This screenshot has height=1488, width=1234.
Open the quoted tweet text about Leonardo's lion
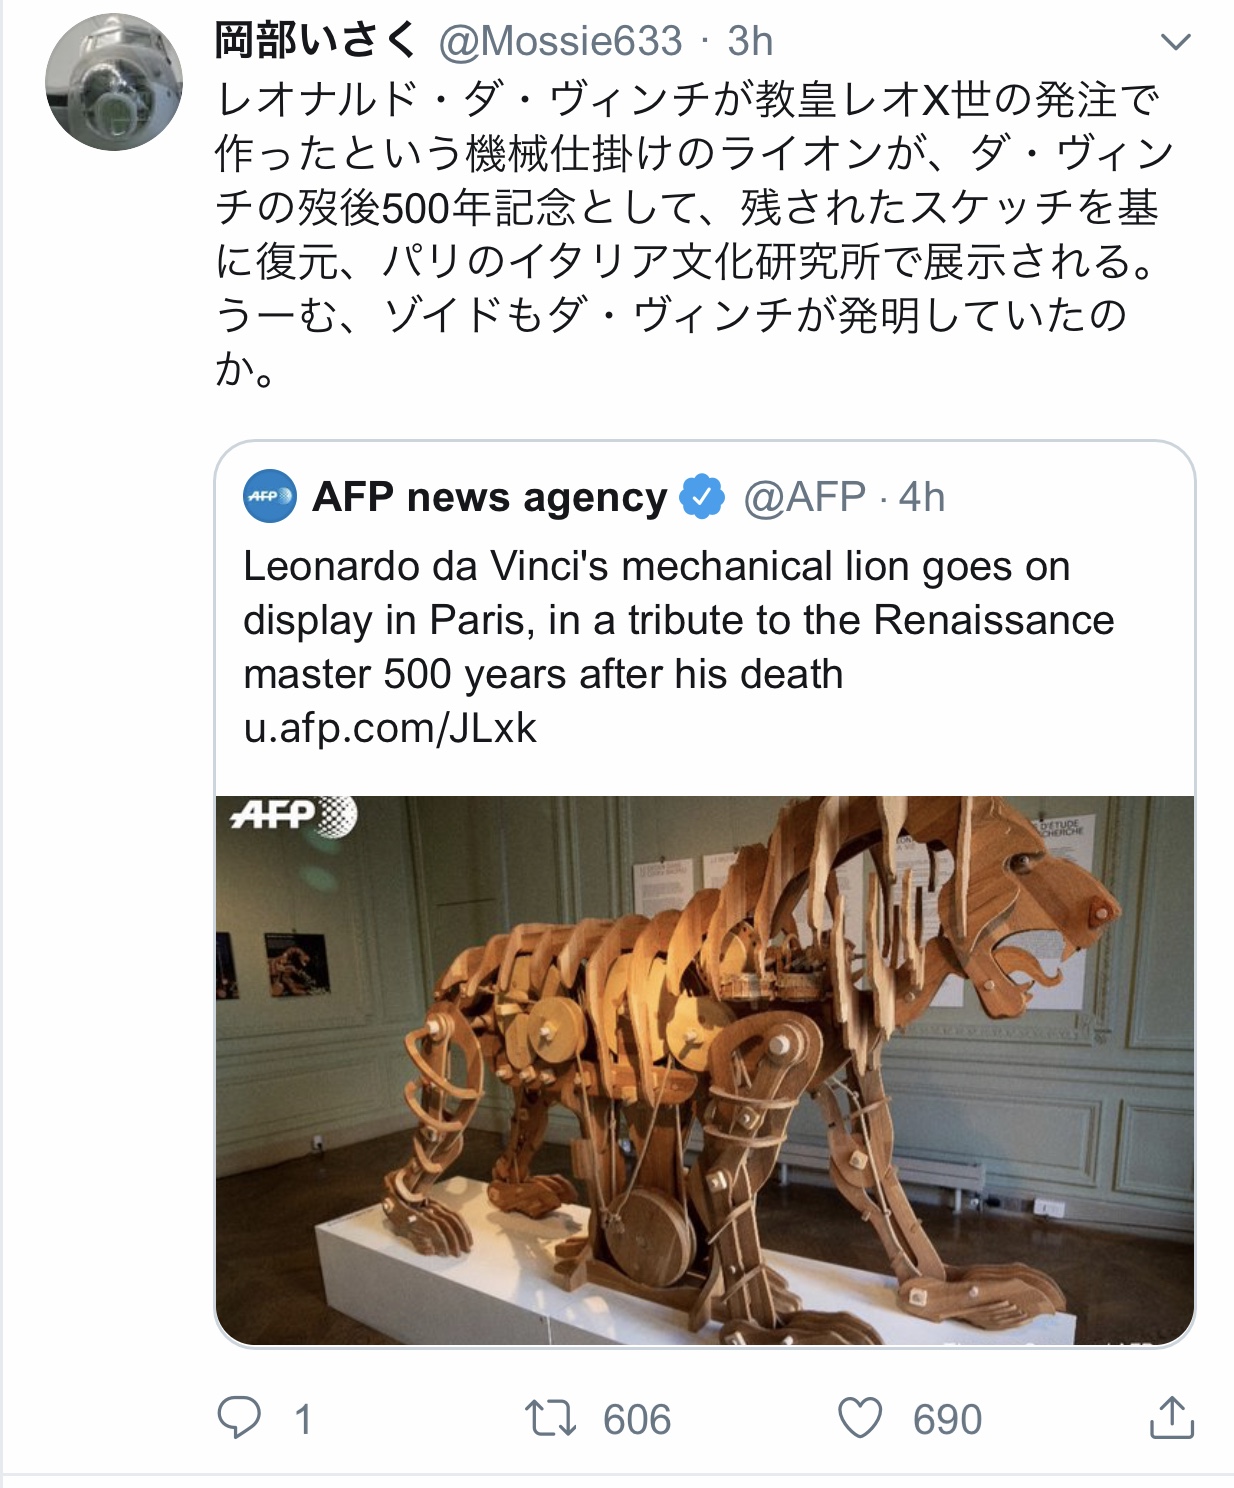click(678, 620)
